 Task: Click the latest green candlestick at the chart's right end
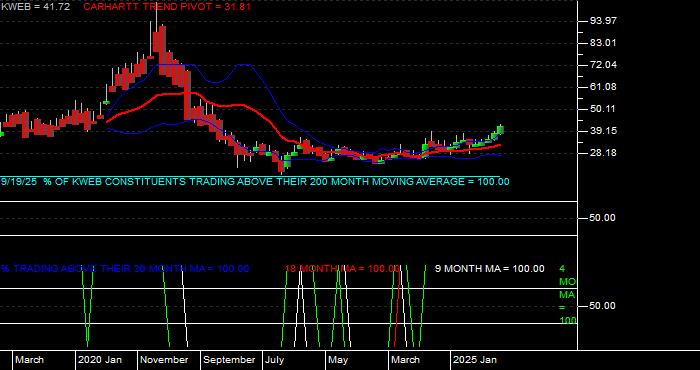tap(501, 130)
